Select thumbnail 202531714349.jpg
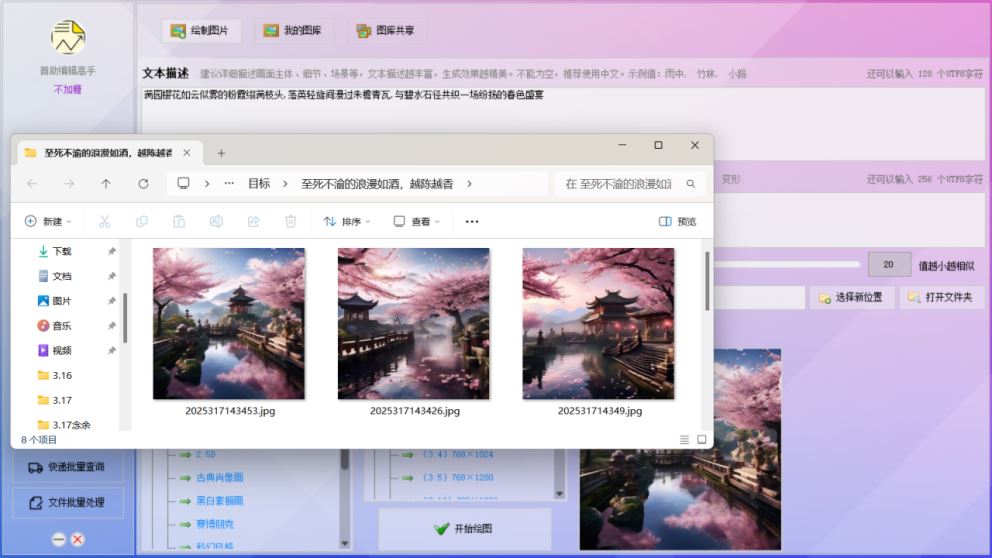This screenshot has height=558, width=992. point(598,323)
